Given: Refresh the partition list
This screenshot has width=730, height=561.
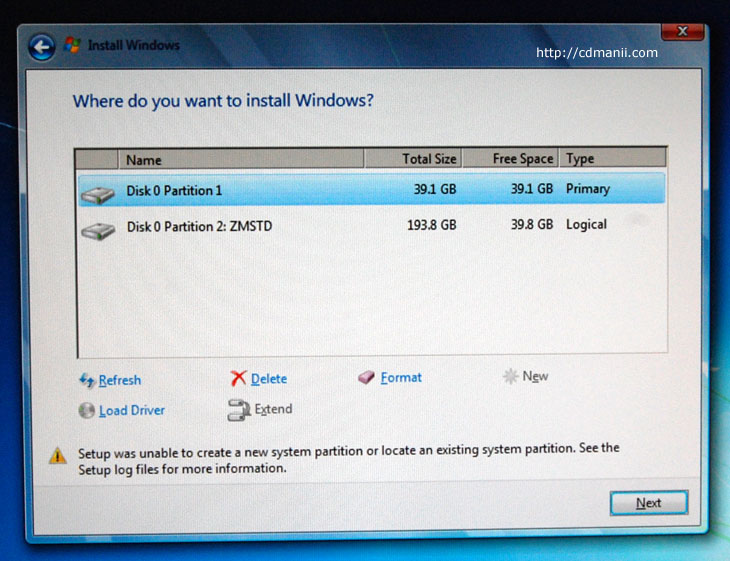Looking at the screenshot, I should (120, 380).
